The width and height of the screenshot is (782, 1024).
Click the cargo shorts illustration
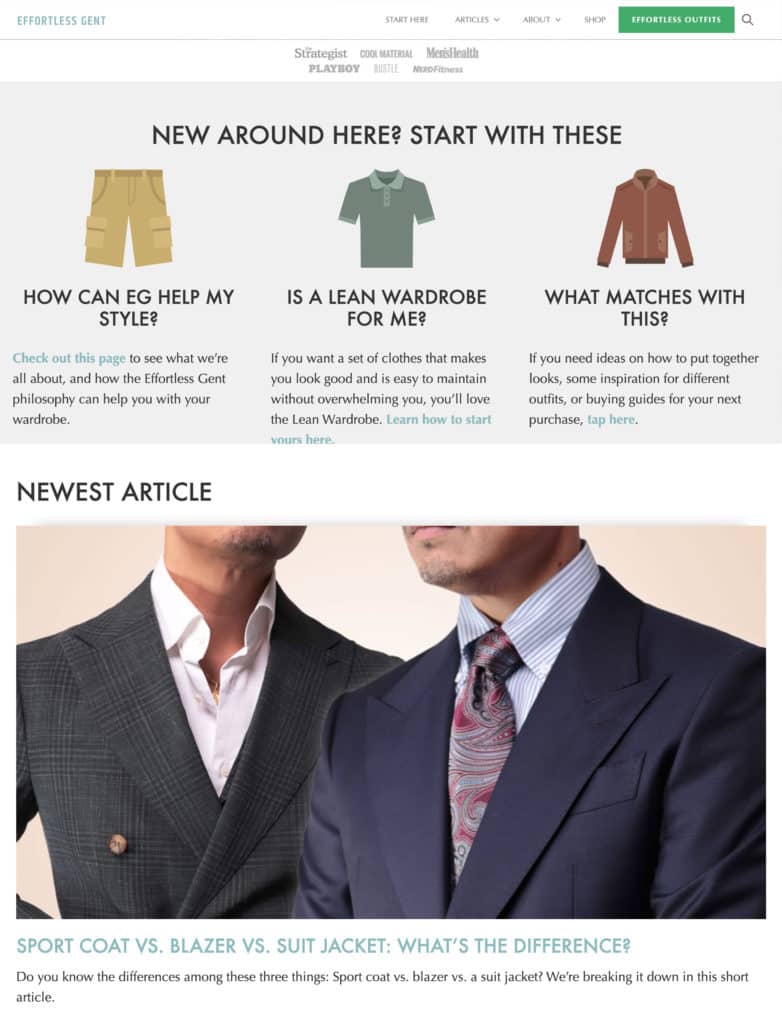pyautogui.click(x=129, y=218)
